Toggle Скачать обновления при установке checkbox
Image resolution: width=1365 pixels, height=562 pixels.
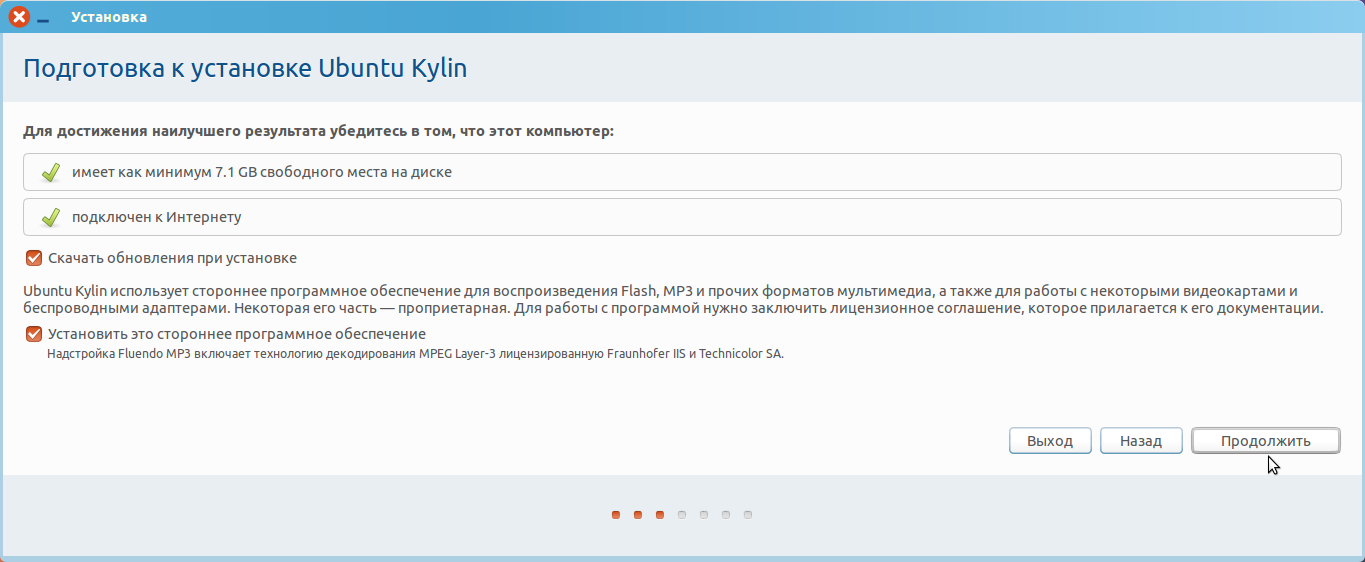tap(34, 258)
